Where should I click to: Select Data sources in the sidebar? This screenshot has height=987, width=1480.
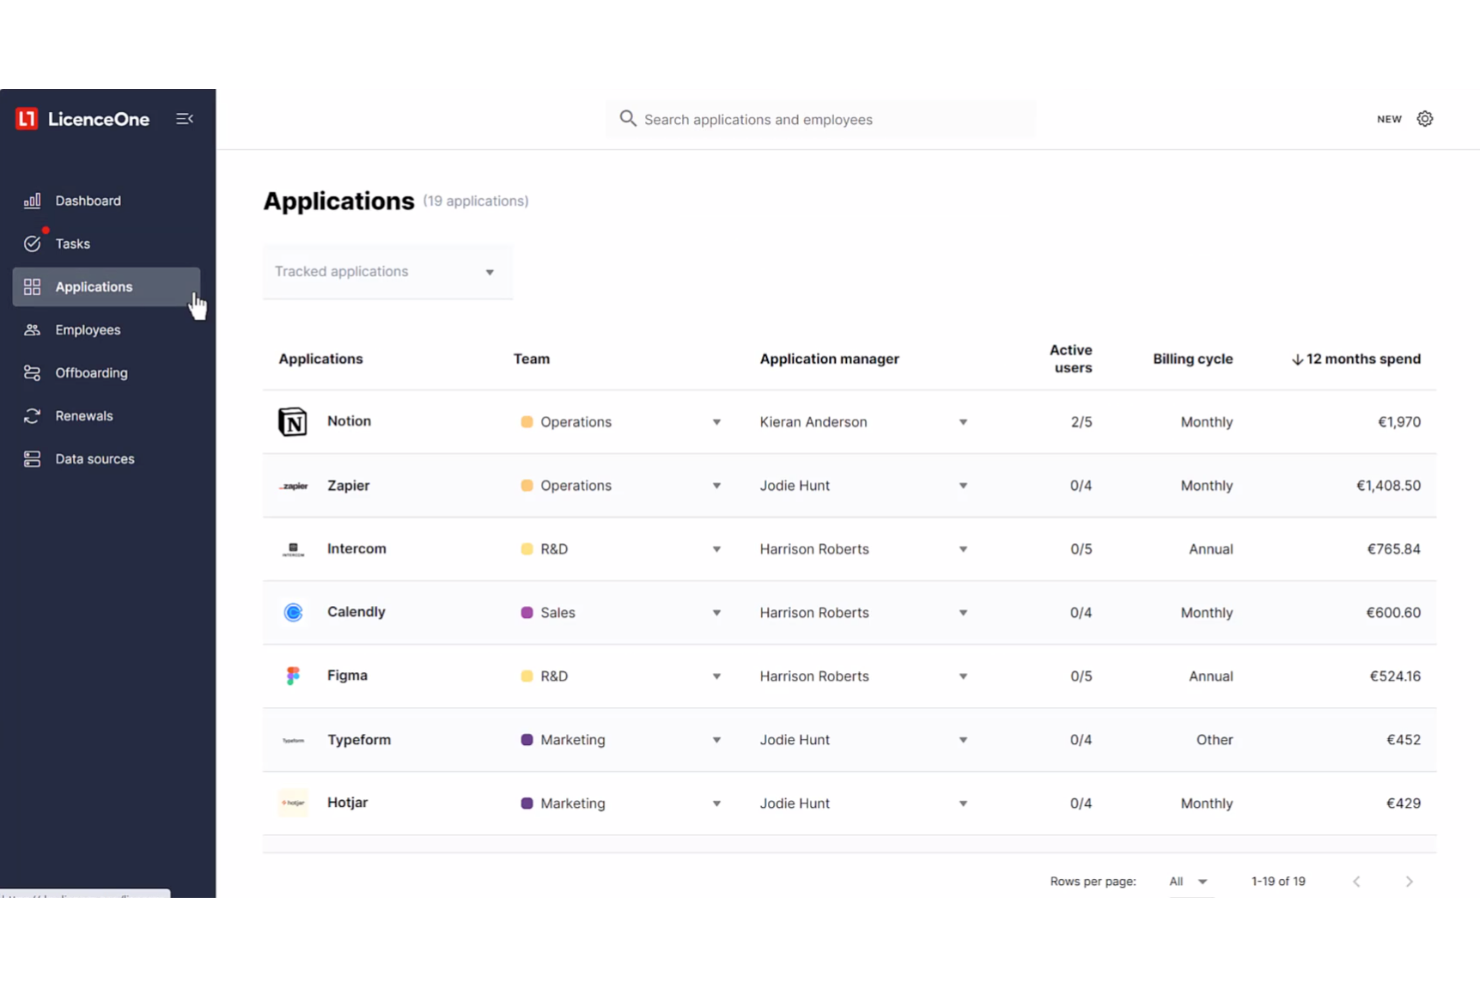tap(94, 458)
